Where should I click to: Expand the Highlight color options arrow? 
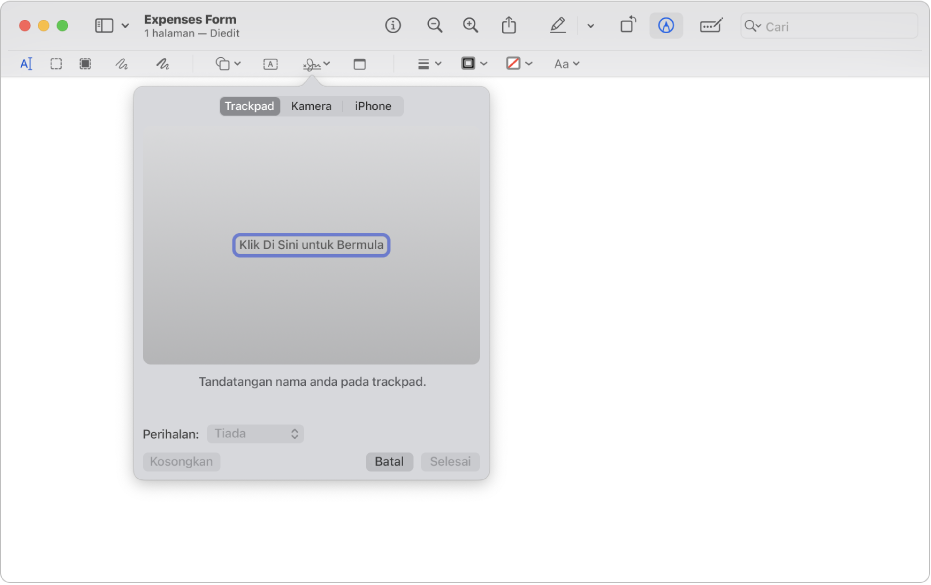[590, 26]
